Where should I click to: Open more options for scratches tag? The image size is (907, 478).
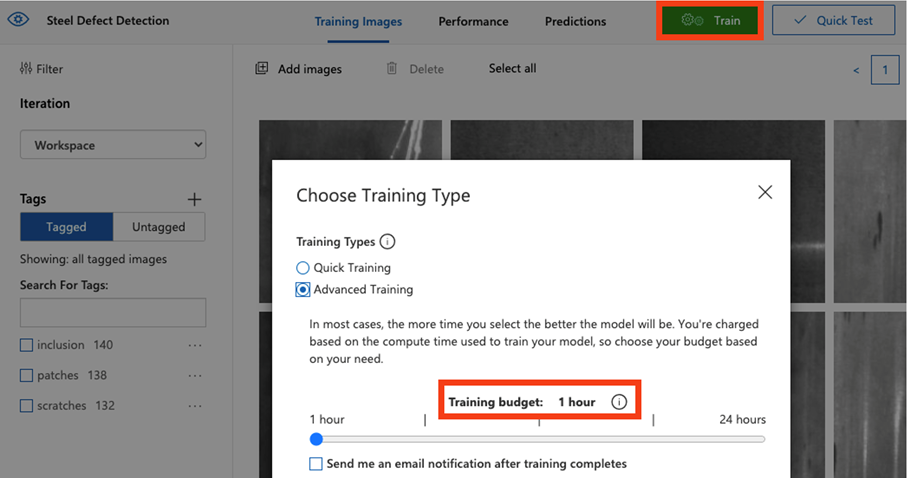coord(194,406)
